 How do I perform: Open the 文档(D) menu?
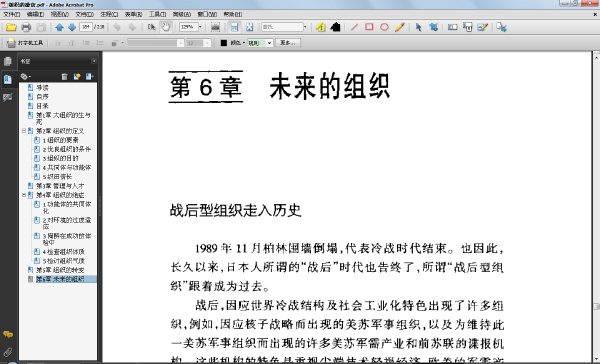click(85, 14)
